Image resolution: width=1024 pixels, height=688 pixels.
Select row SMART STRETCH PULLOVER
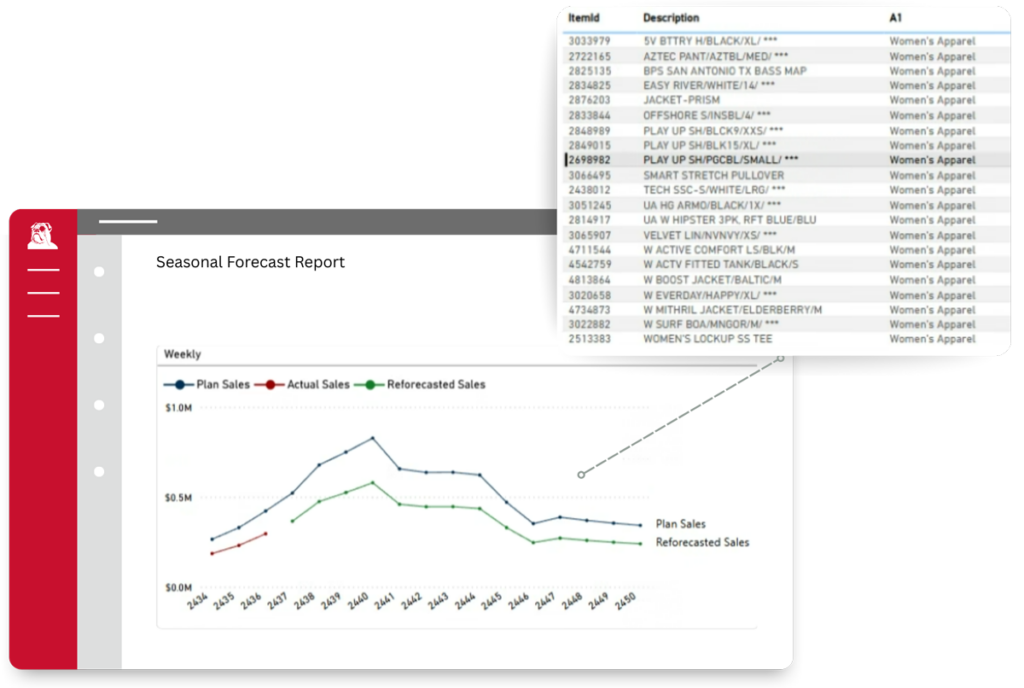click(x=786, y=176)
